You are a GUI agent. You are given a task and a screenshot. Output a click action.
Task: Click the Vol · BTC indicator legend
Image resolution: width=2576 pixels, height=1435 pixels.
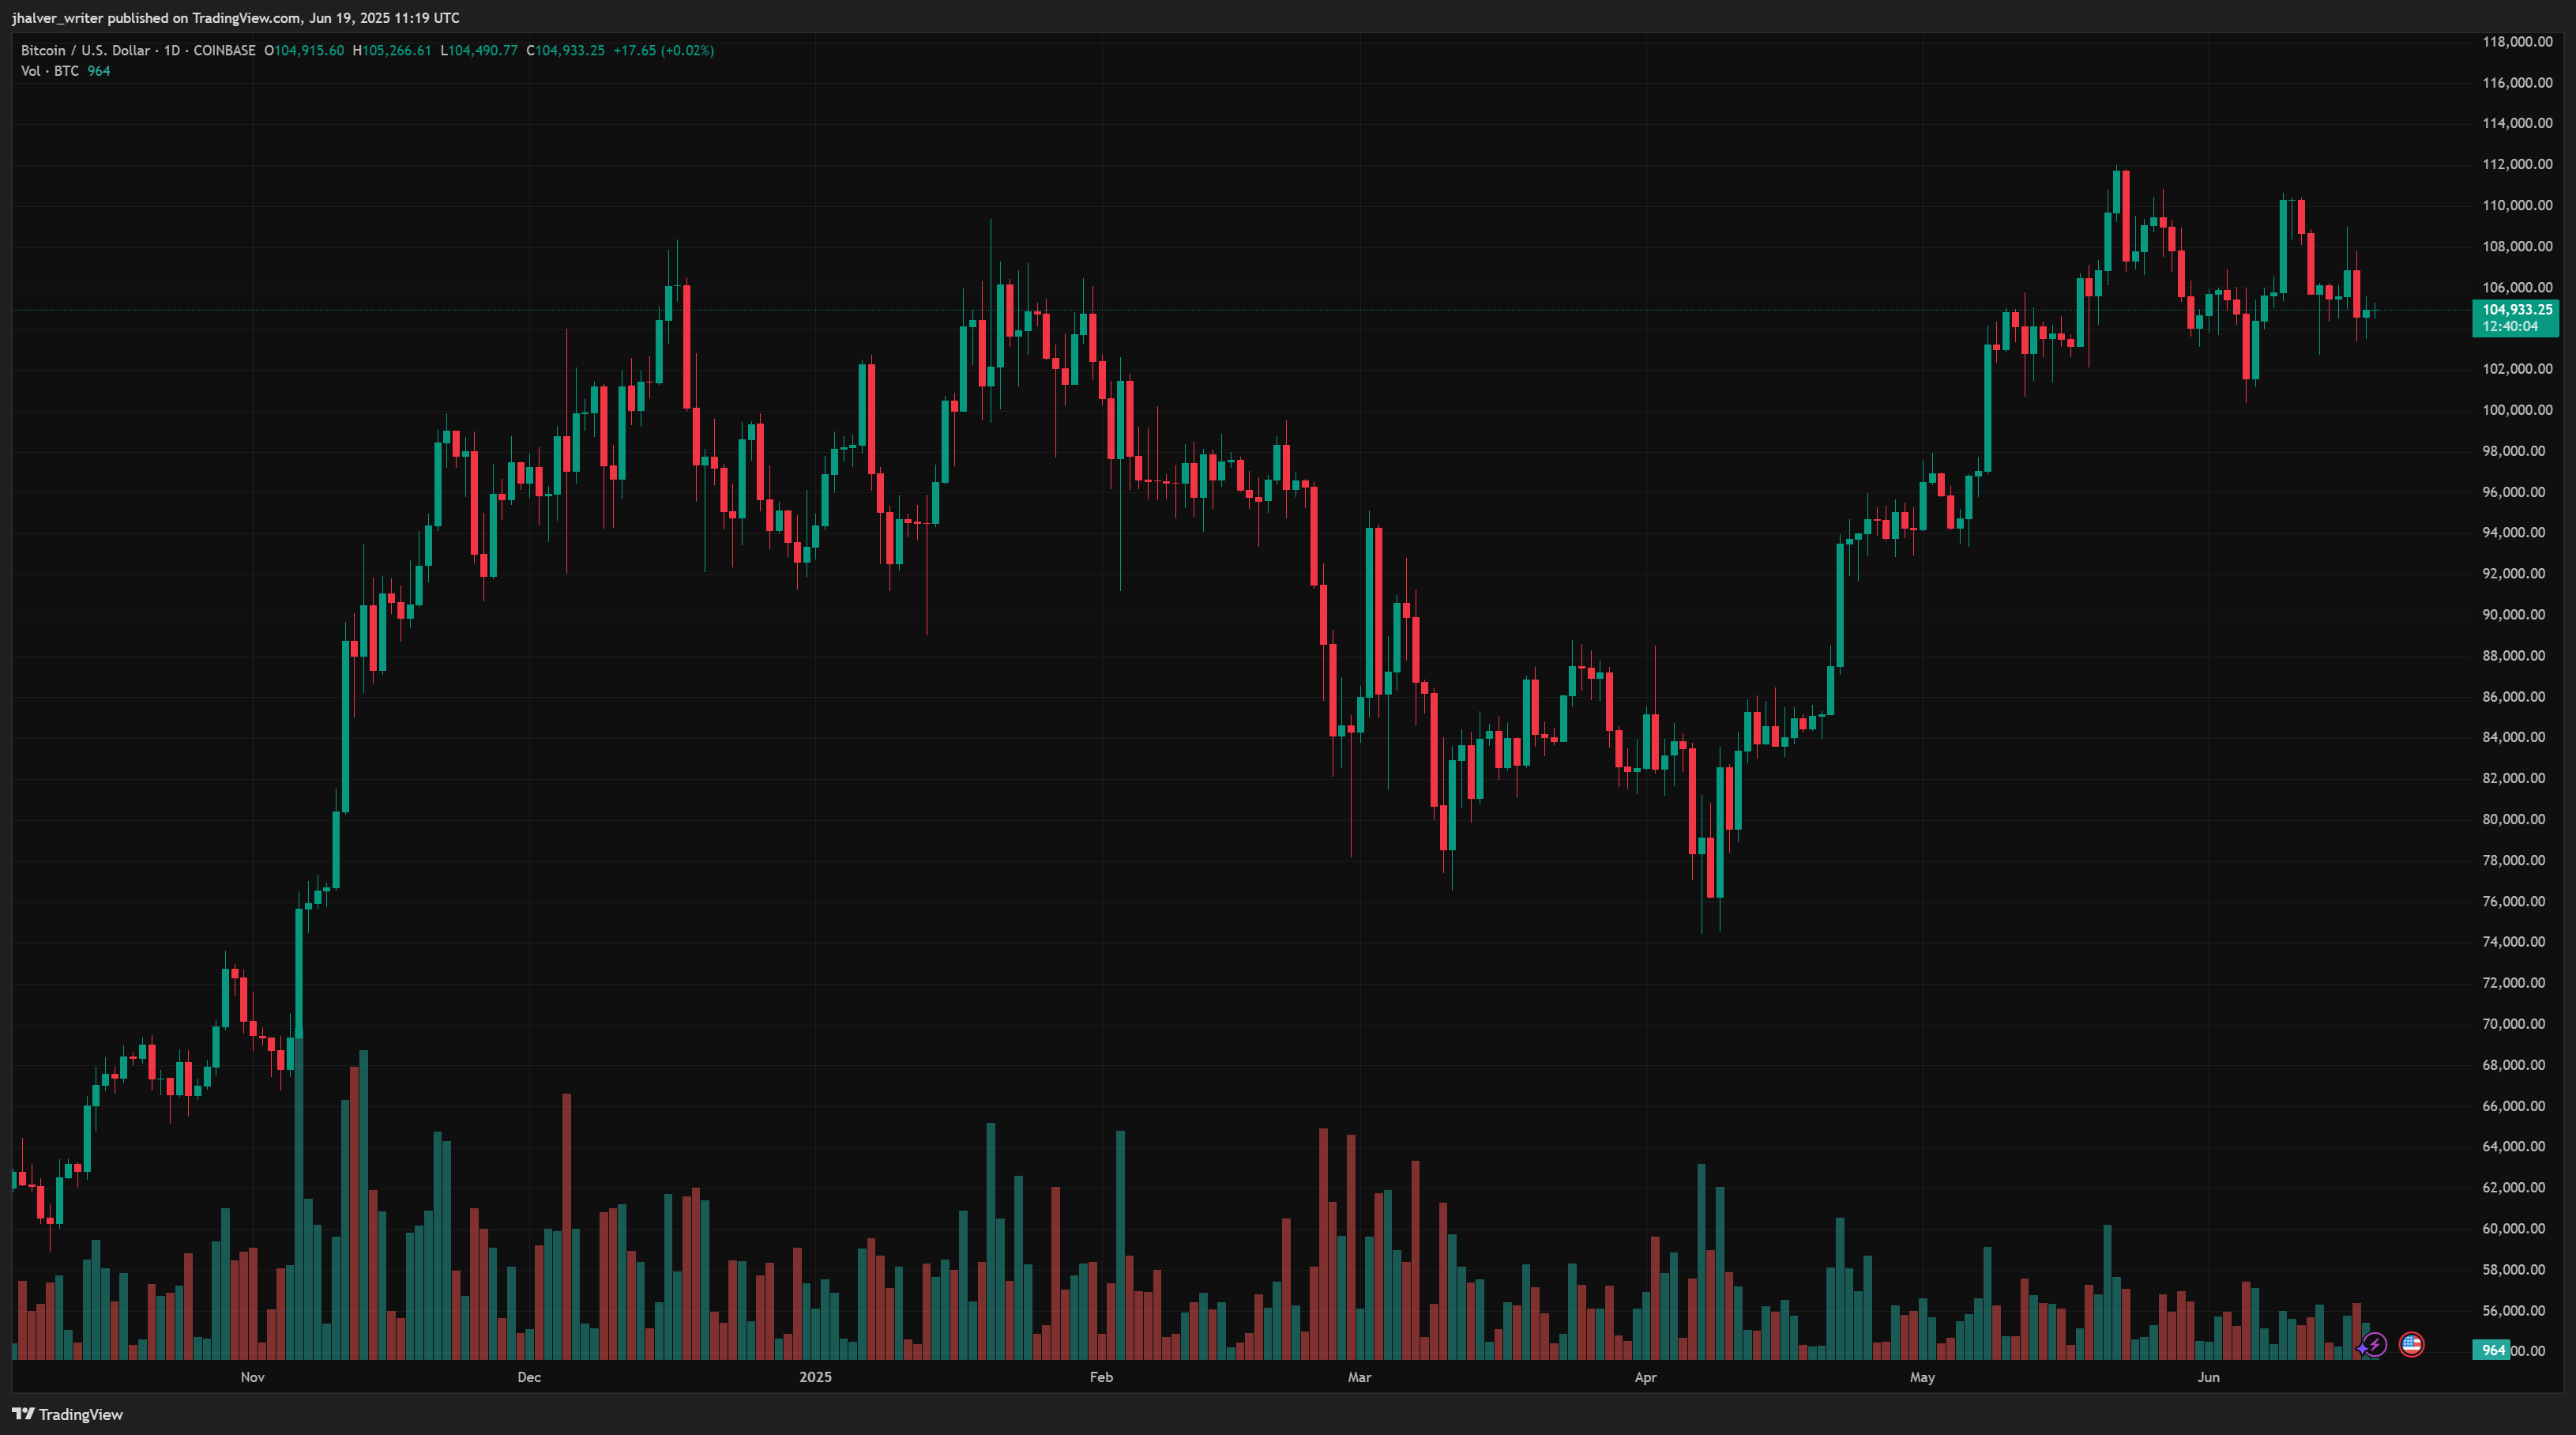[50, 71]
